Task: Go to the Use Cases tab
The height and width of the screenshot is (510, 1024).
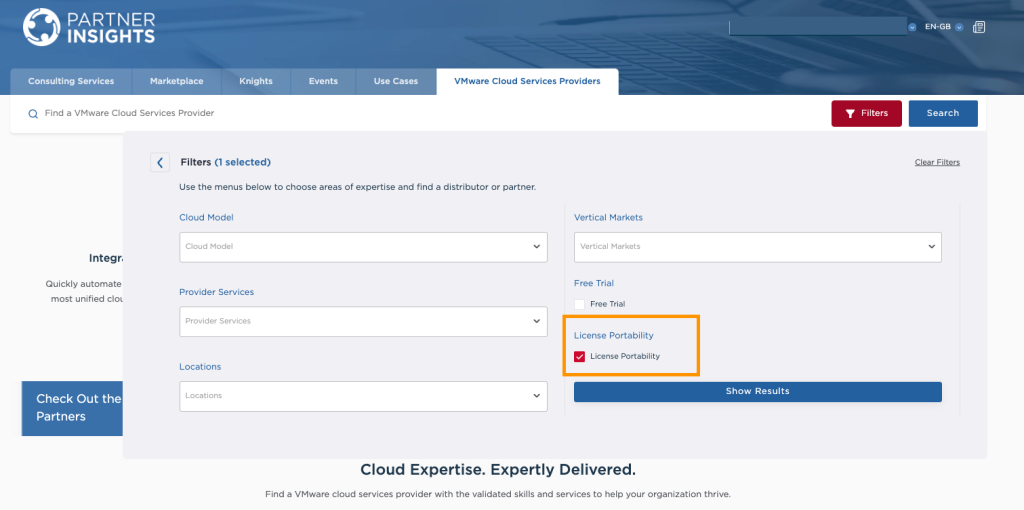Action: click(396, 81)
